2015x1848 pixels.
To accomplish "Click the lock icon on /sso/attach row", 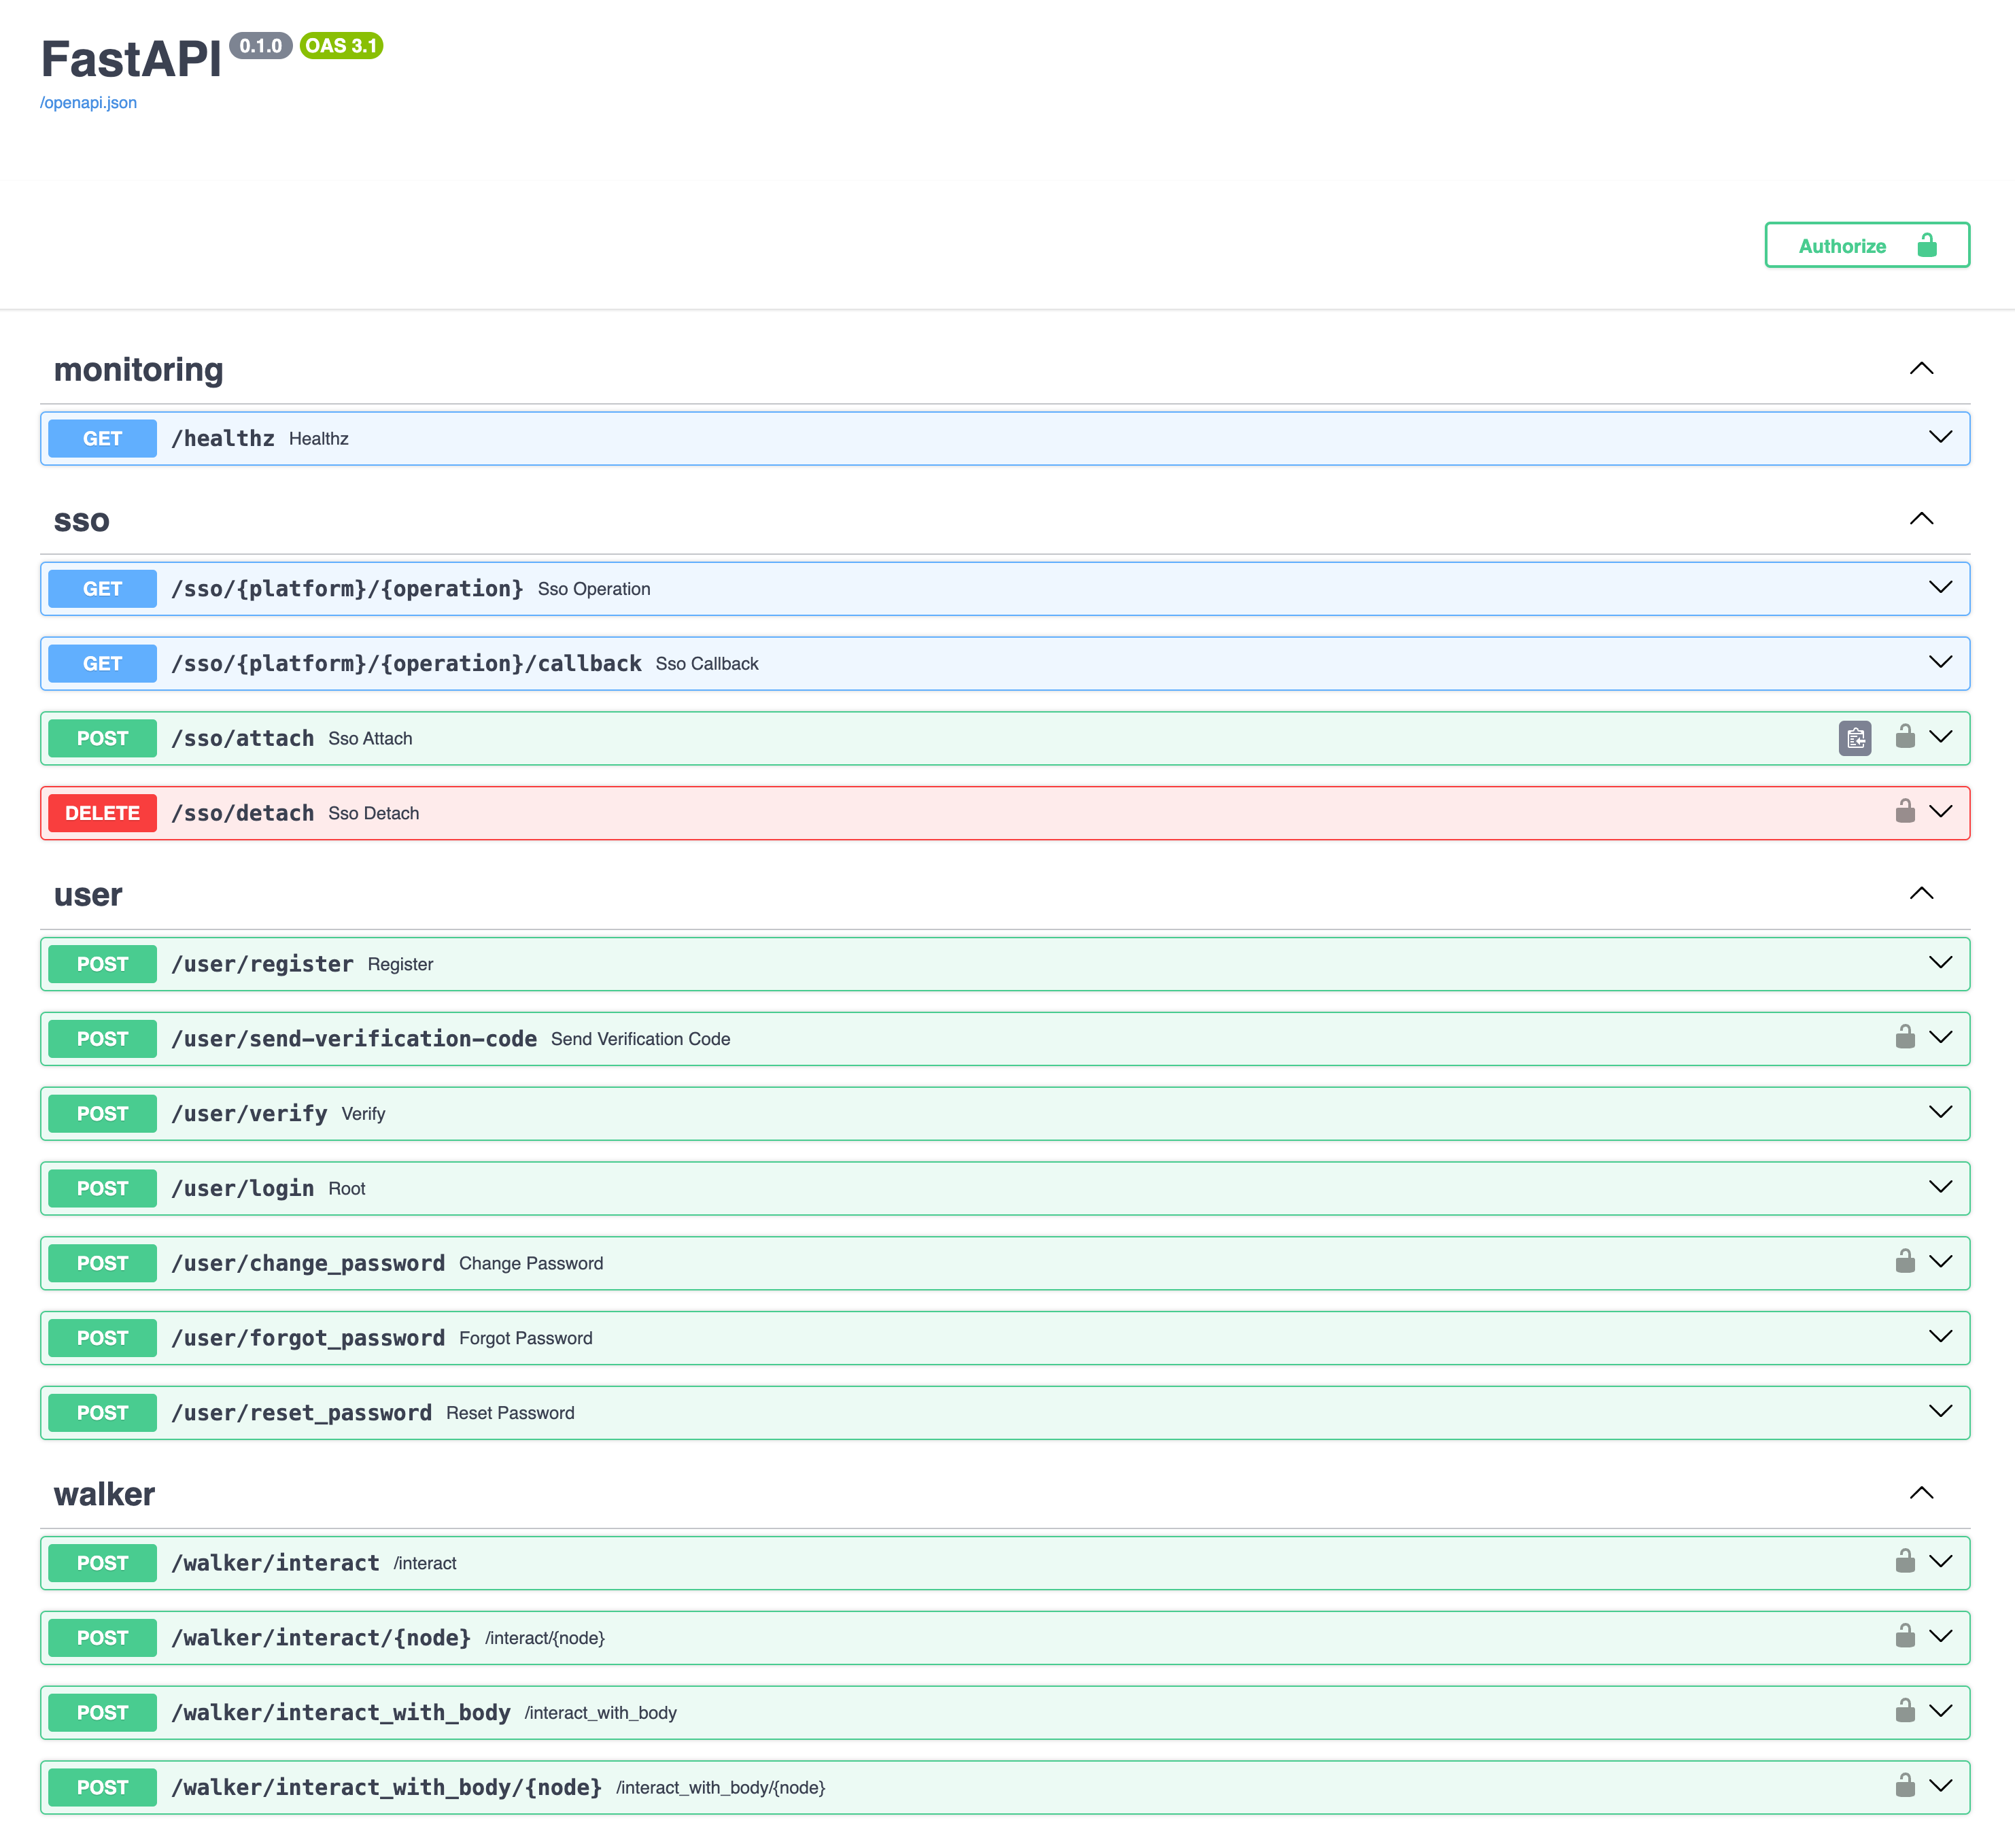I will click(x=1905, y=736).
